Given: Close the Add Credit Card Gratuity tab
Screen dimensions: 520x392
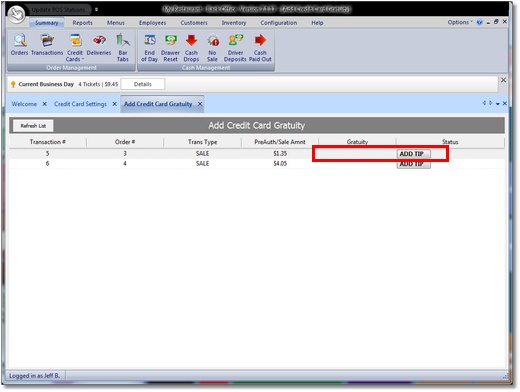Looking at the screenshot, I should (200, 104).
